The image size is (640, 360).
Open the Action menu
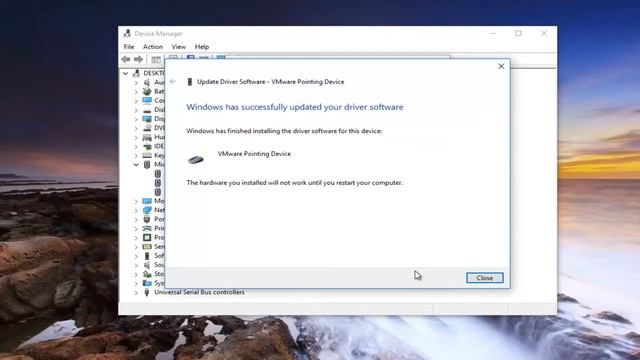tap(153, 47)
